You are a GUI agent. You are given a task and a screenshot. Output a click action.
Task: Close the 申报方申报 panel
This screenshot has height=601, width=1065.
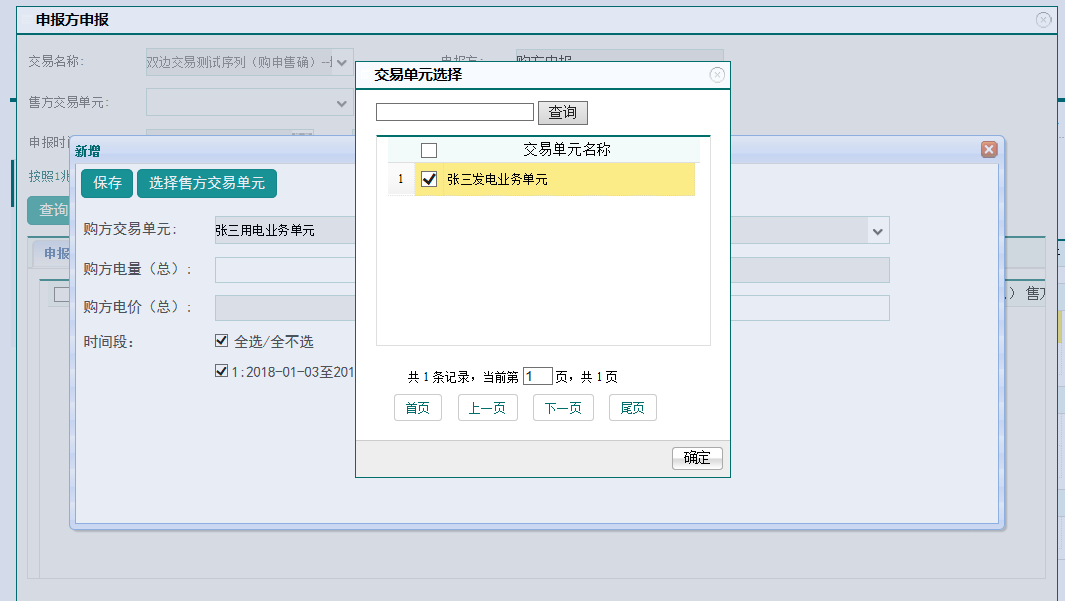[1043, 19]
